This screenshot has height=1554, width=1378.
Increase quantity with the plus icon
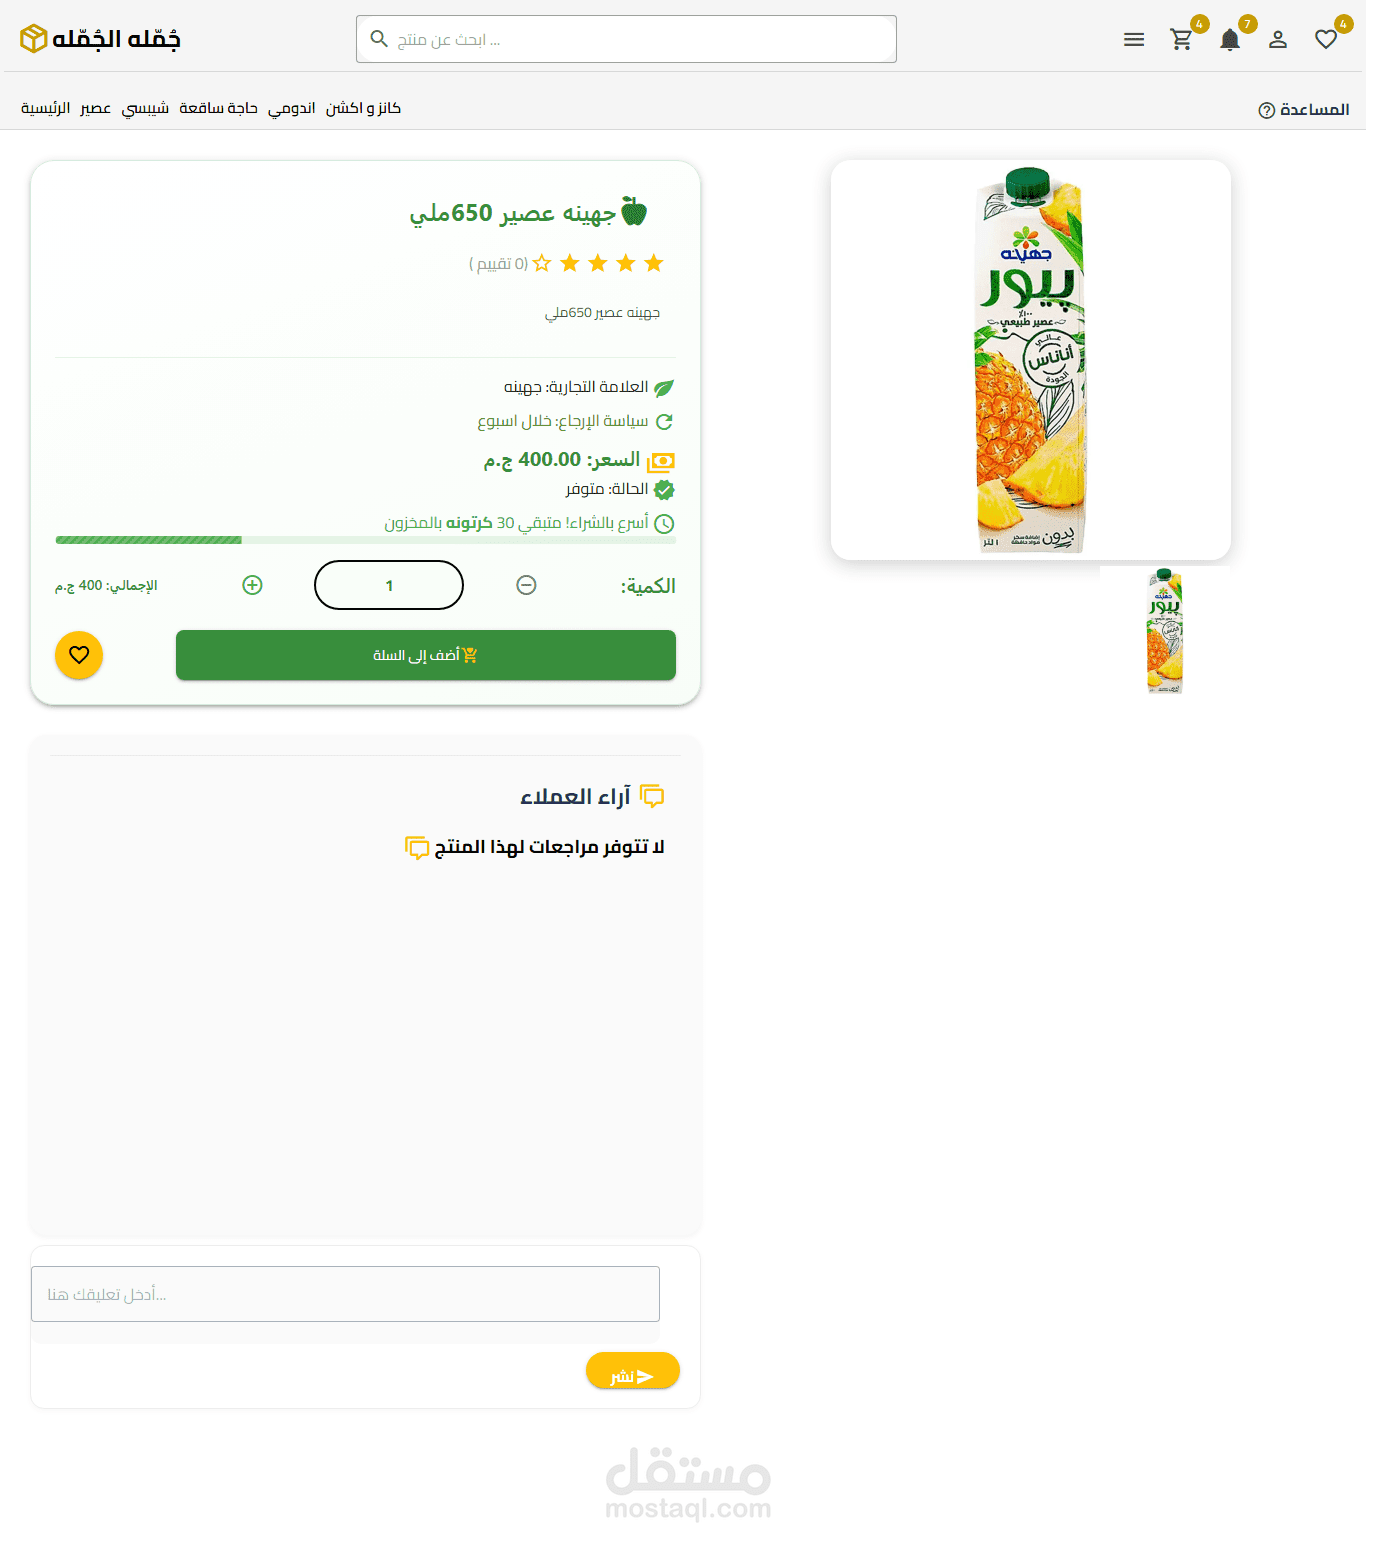[x=253, y=585]
